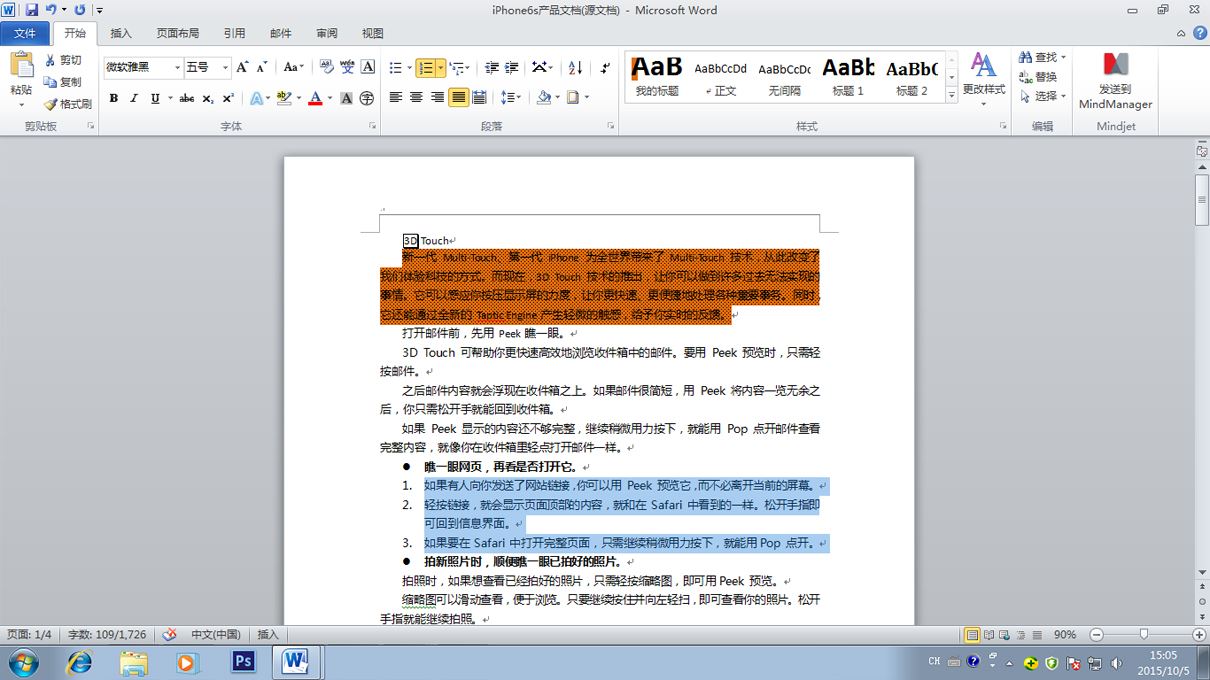Click the Phonetic Guide (文 with pinyin) icon

pos(347,67)
